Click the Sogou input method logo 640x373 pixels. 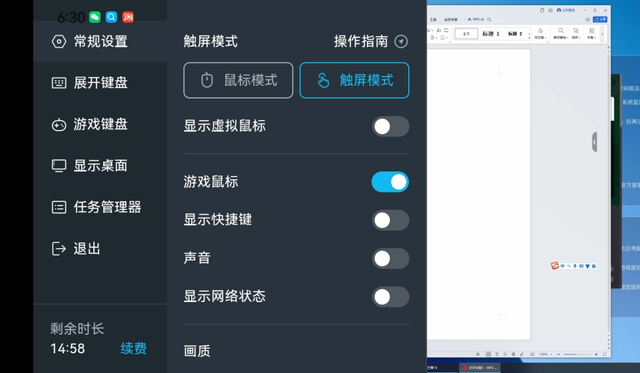554,266
